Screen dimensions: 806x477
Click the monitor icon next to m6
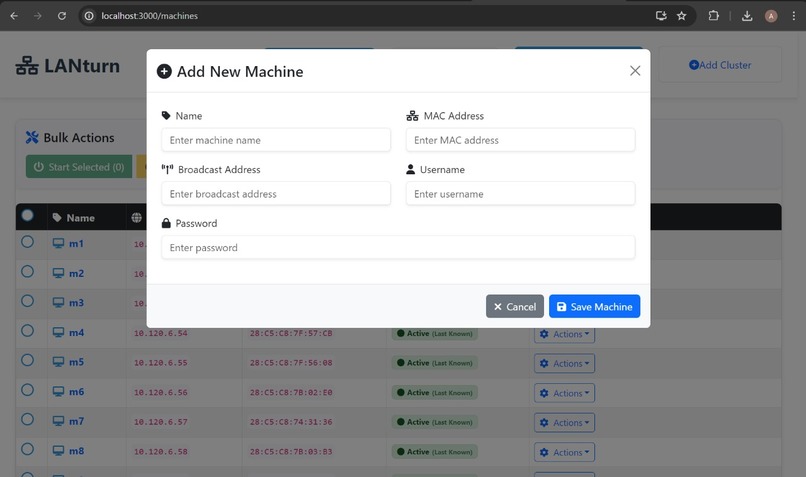coord(58,392)
